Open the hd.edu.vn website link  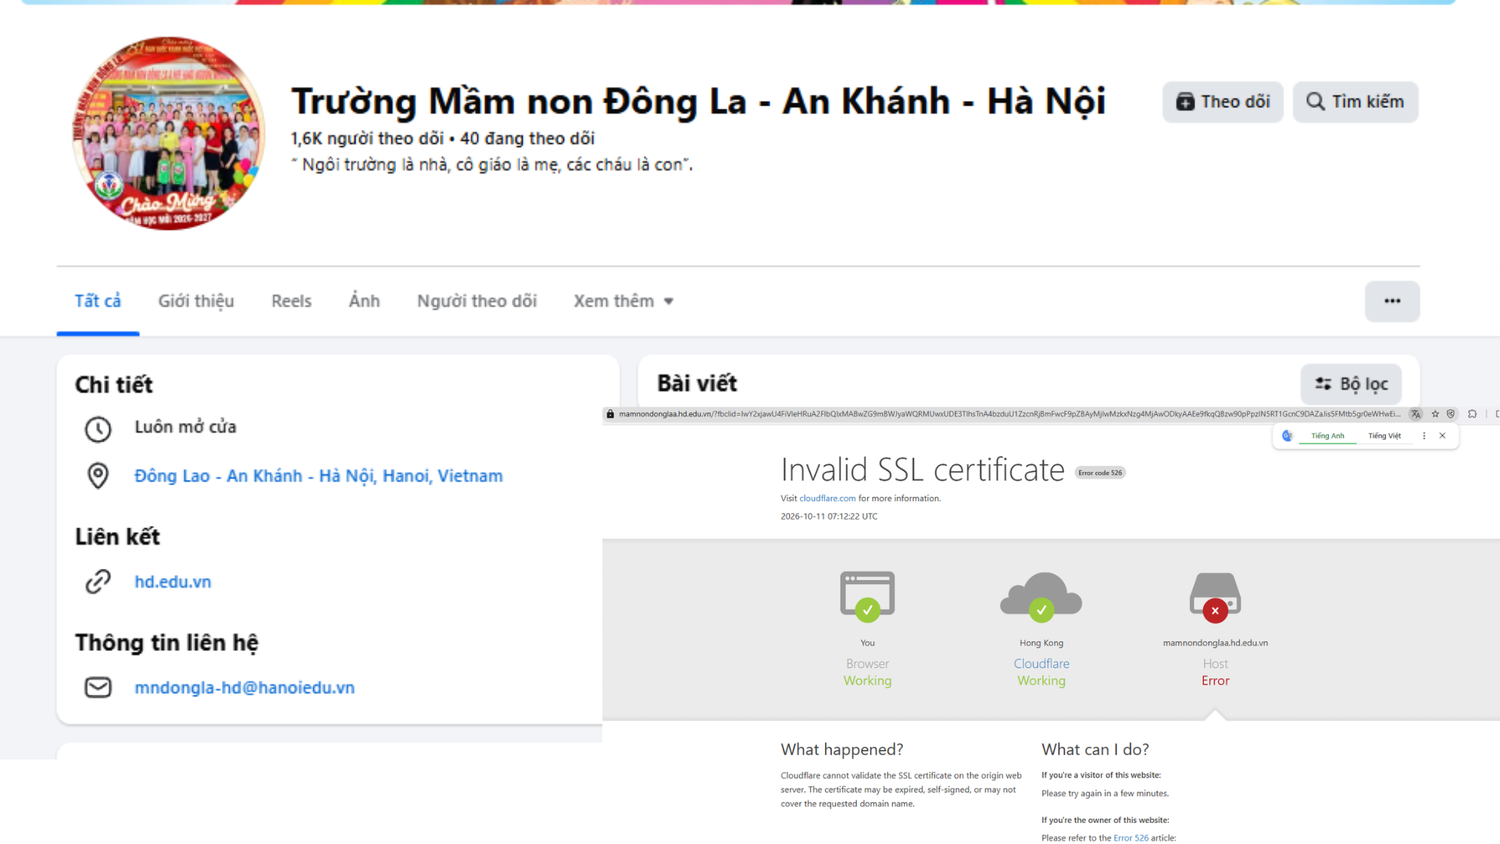pos(173,582)
